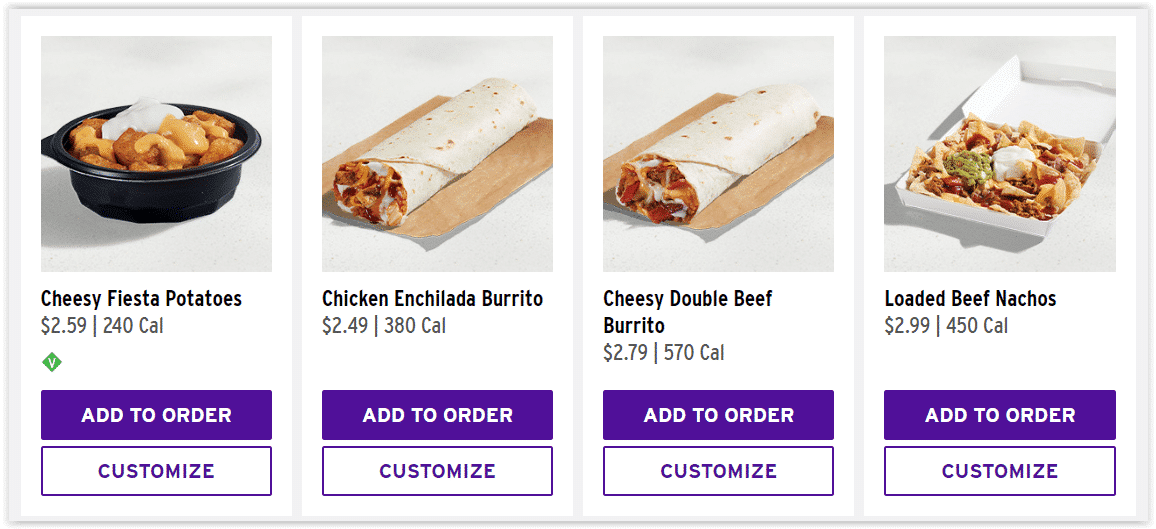1156x529 pixels.
Task: Click the green vegetarian badge icon
Action: pos(52,363)
